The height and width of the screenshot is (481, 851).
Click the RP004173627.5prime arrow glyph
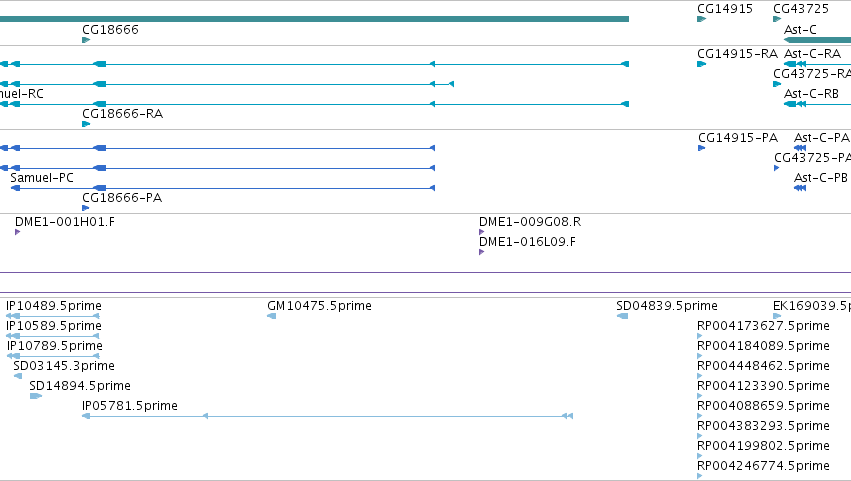[x=700, y=336]
